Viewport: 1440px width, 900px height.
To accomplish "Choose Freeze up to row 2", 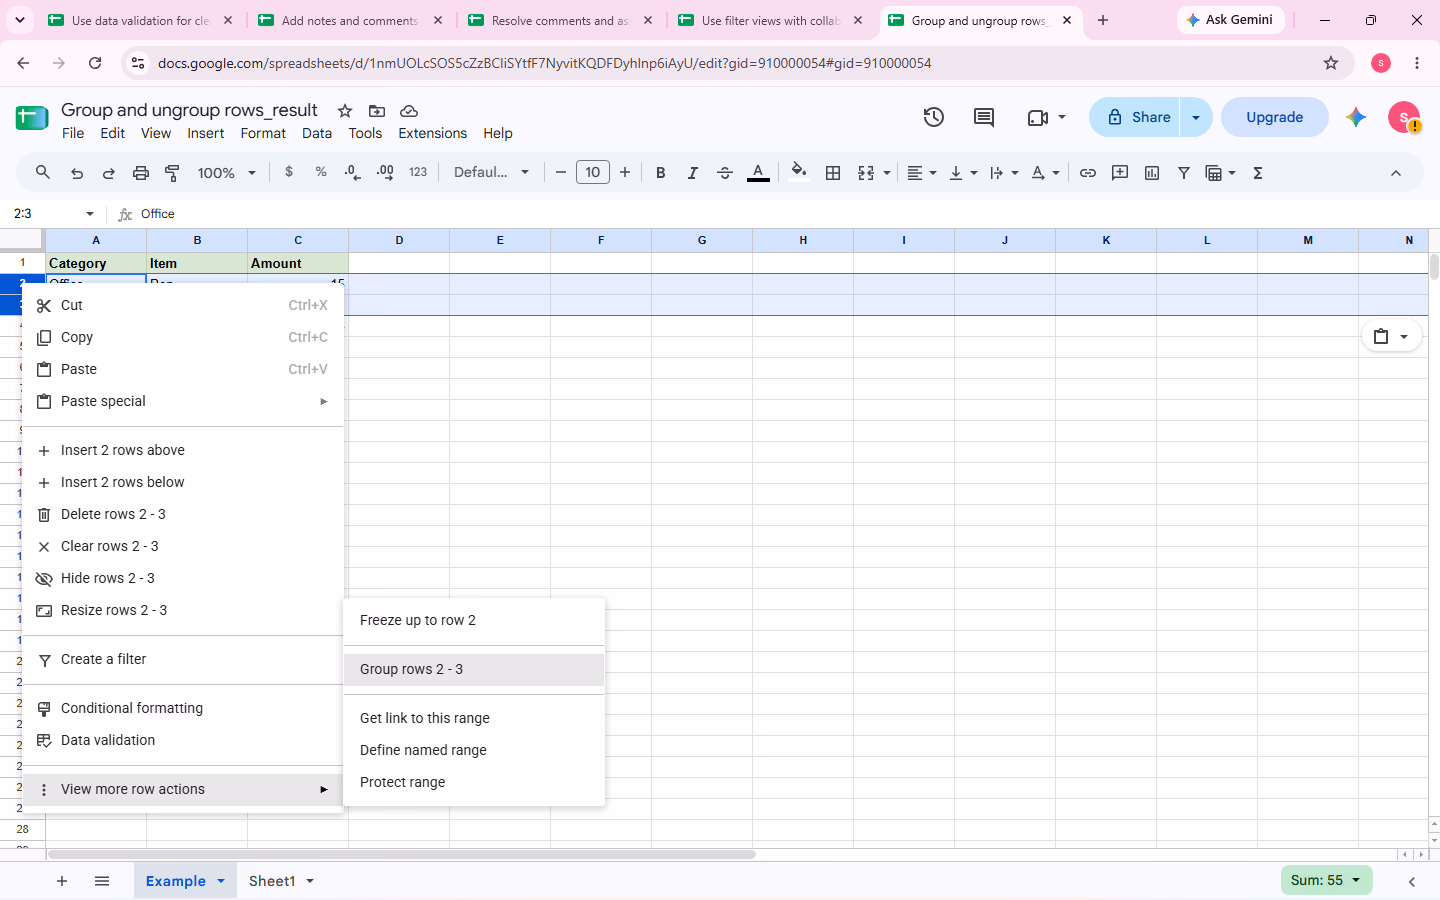I will 474,620.
